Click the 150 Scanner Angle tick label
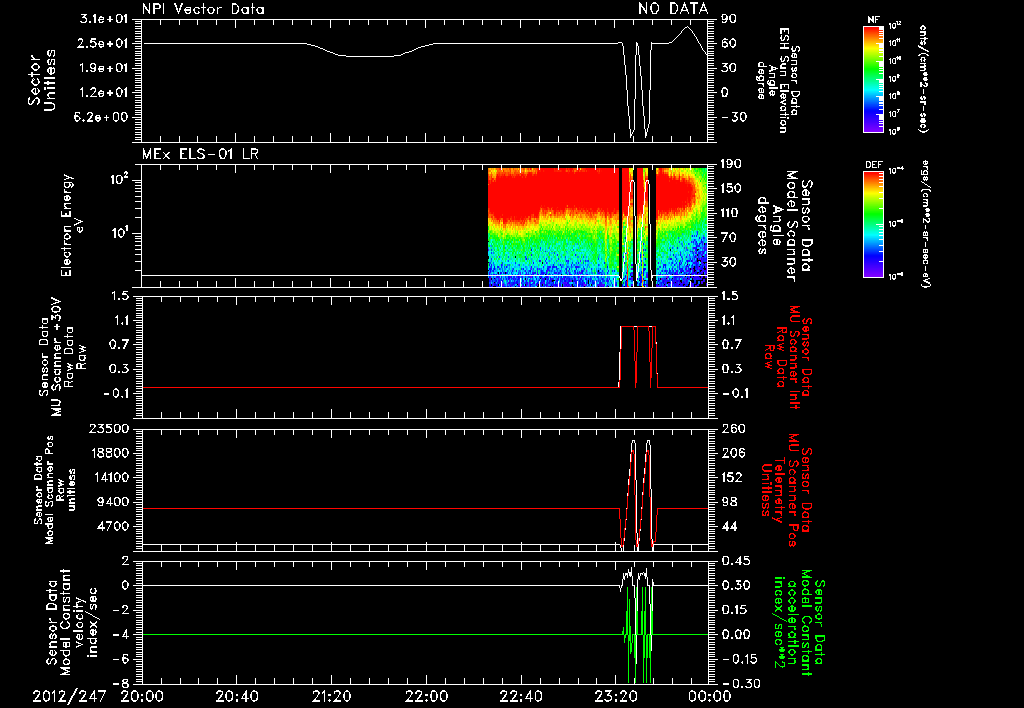Viewport: 1024px width, 708px height. pyautogui.click(x=731, y=189)
